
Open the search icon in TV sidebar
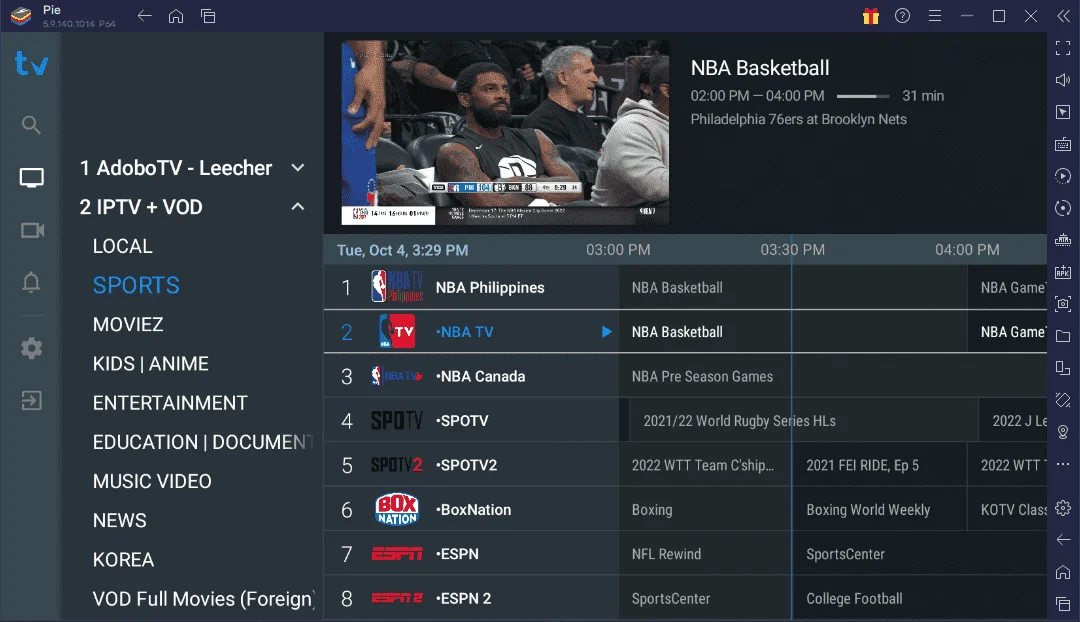click(x=31, y=125)
